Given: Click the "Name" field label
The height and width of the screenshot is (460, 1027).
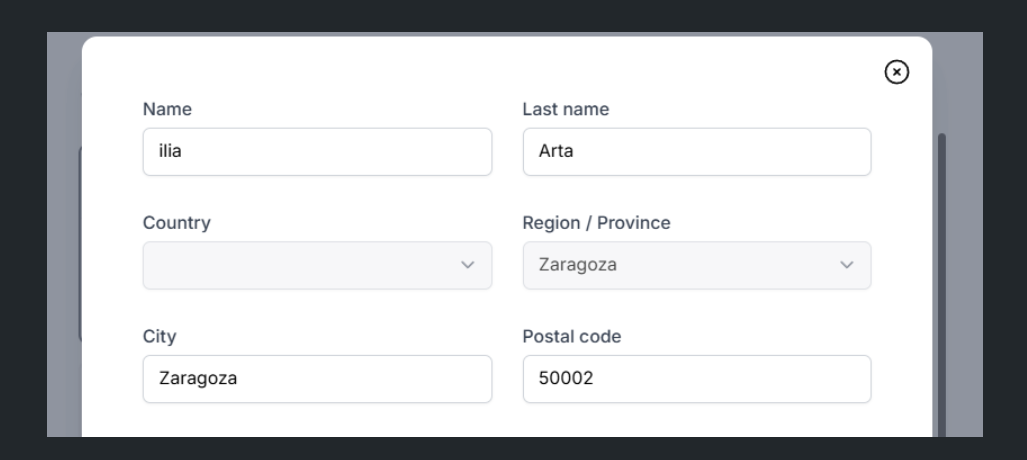Looking at the screenshot, I should click(167, 109).
